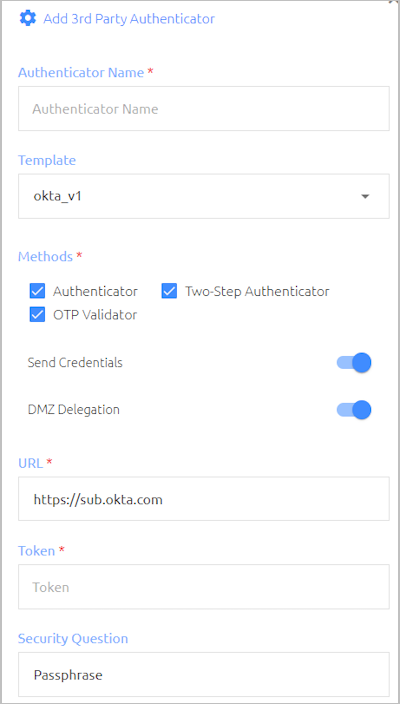400x704 pixels.
Task: Click the Methods section label
Action: click(45, 256)
